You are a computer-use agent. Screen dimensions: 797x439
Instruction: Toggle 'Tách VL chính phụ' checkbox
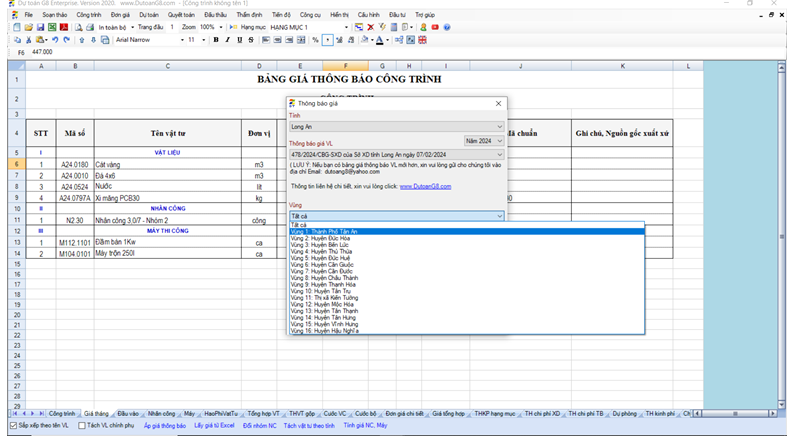point(82,426)
